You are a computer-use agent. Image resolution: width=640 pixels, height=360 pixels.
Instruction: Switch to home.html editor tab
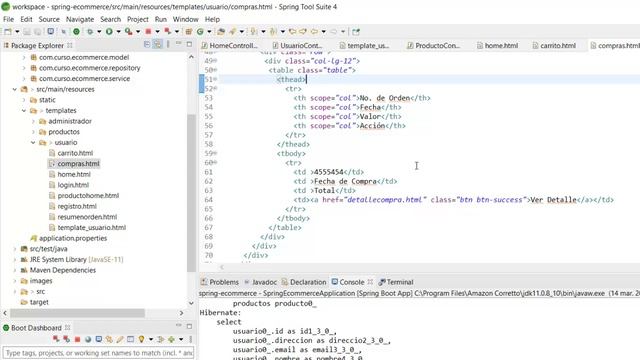point(497,46)
